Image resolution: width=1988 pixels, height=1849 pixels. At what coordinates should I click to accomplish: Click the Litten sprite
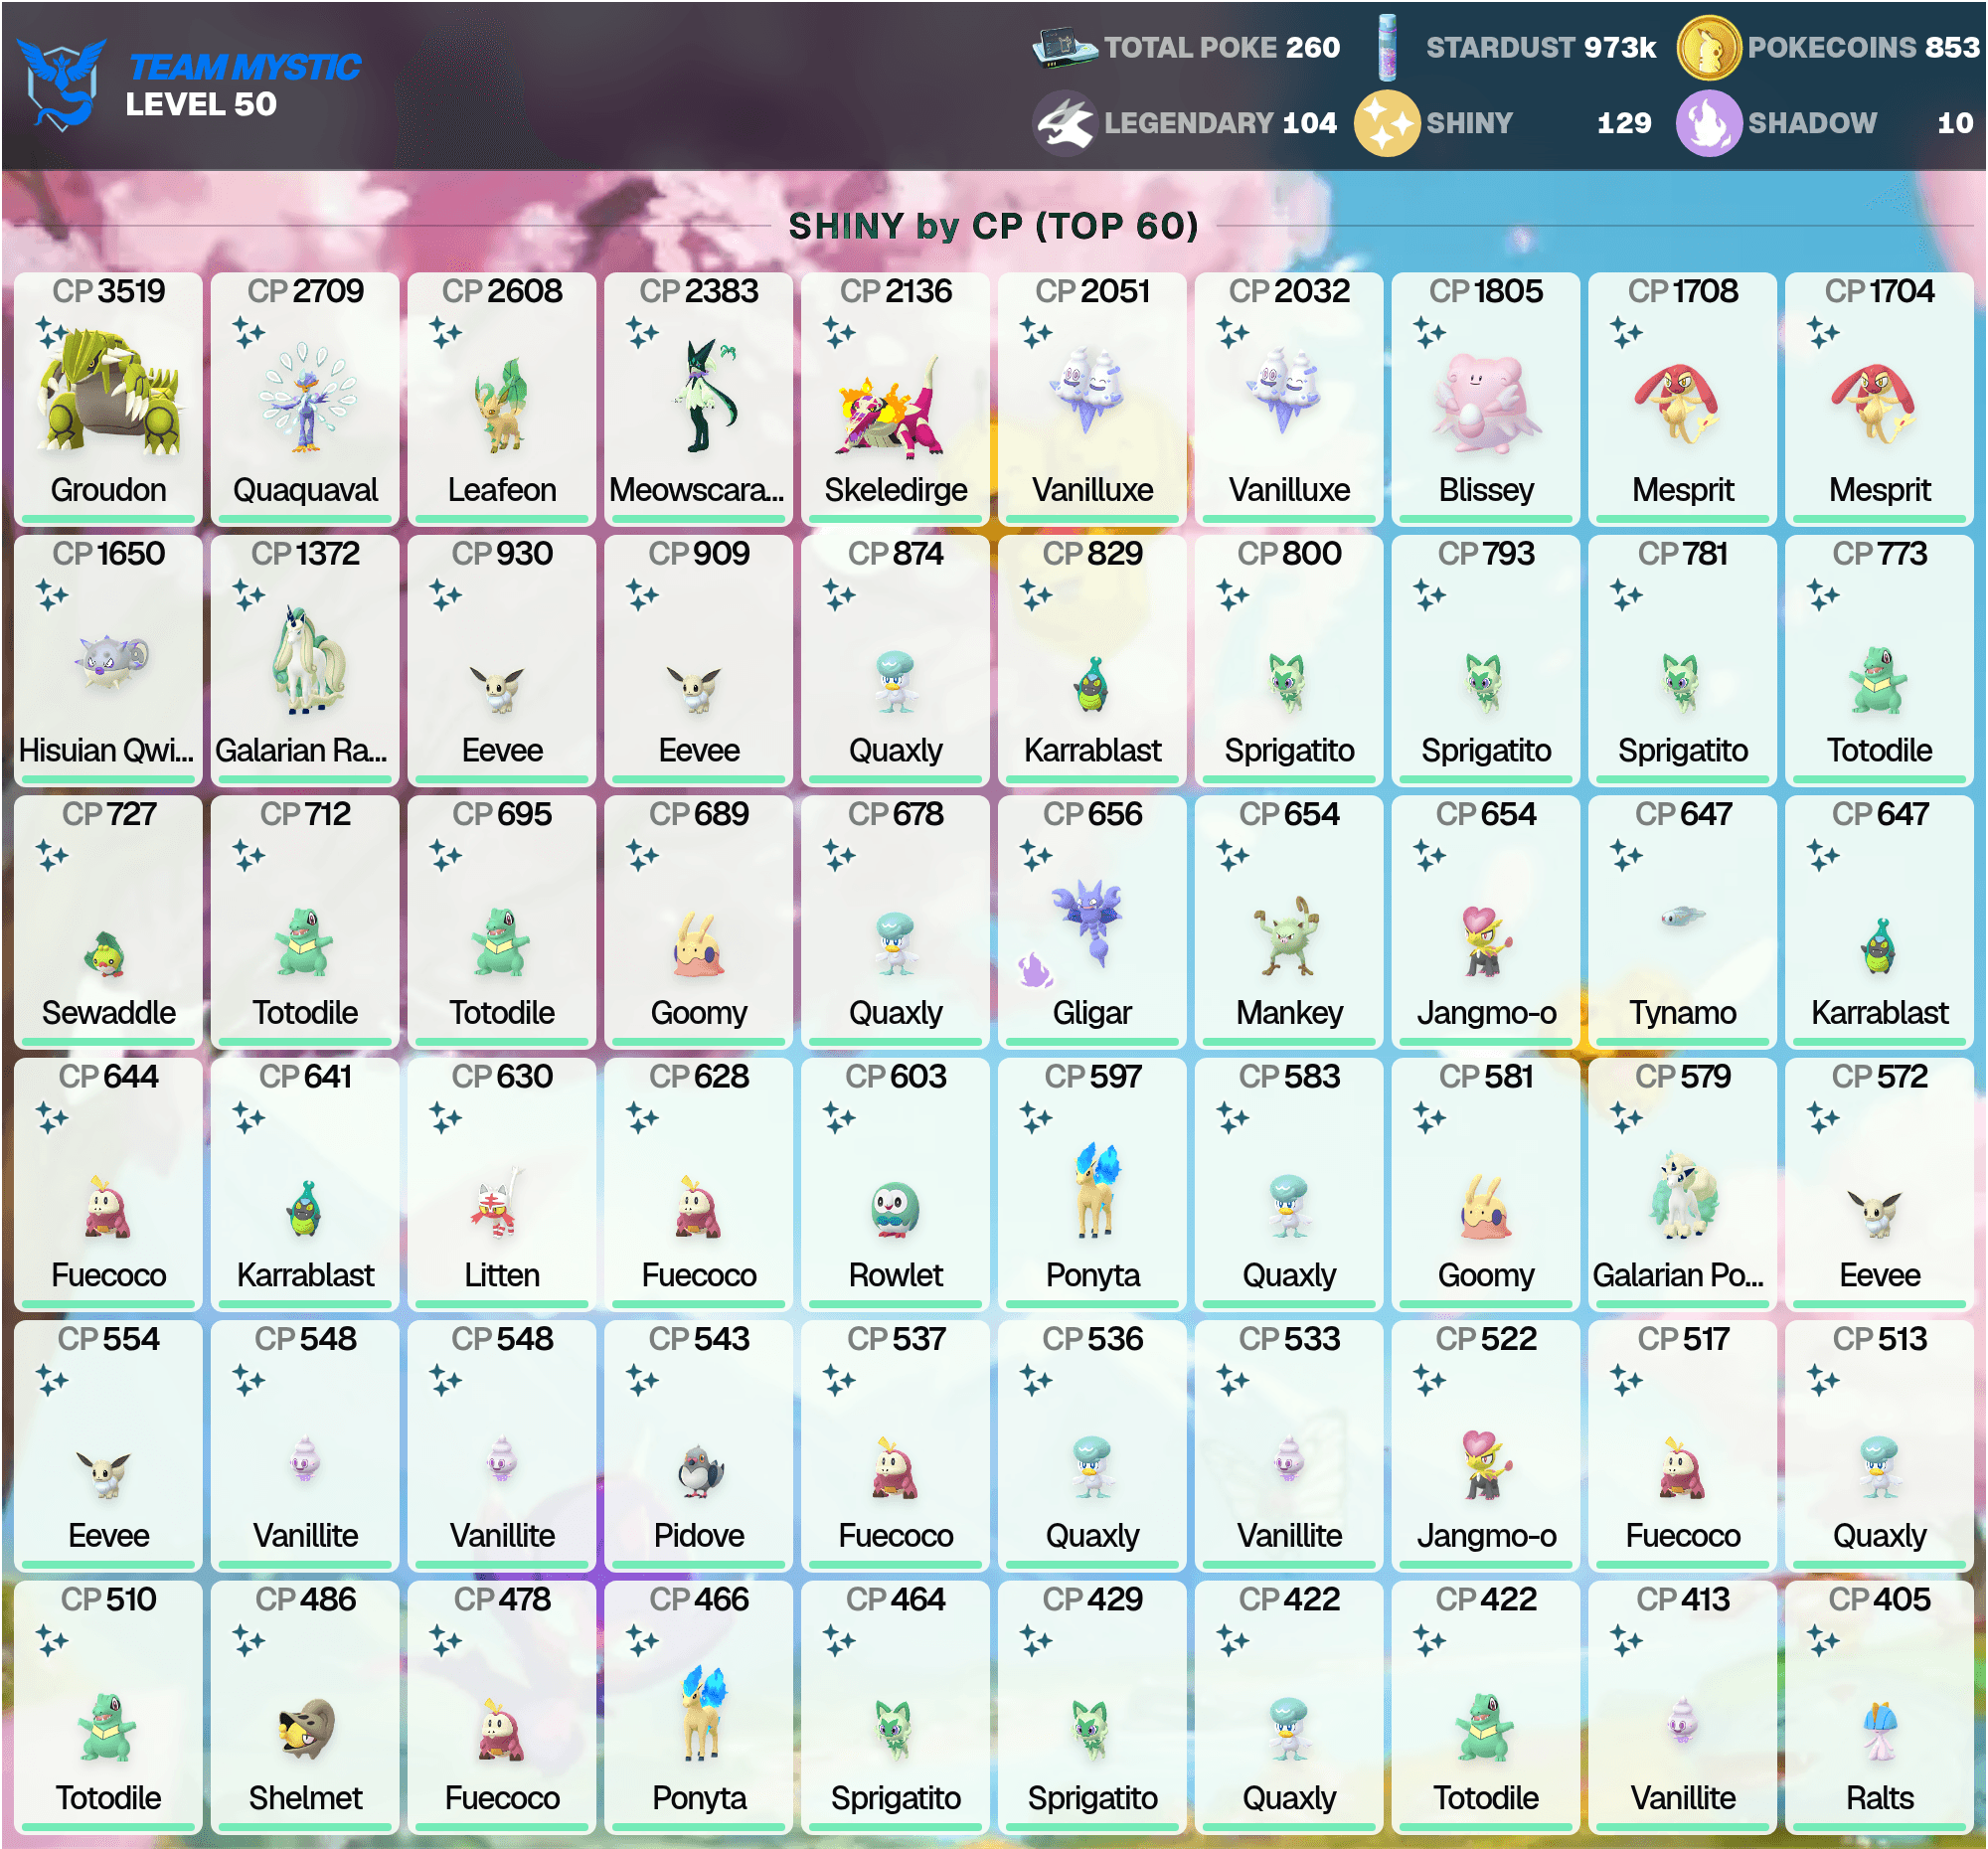(498, 1201)
